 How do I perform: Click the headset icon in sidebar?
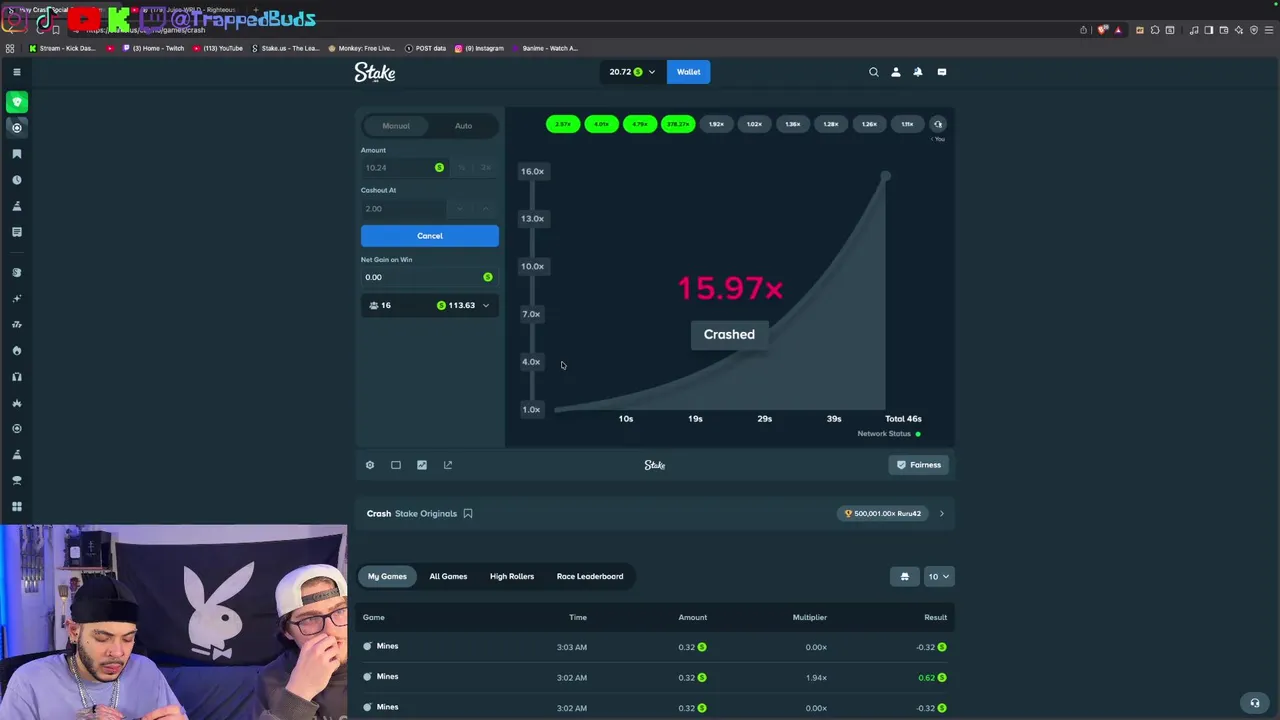(17, 377)
